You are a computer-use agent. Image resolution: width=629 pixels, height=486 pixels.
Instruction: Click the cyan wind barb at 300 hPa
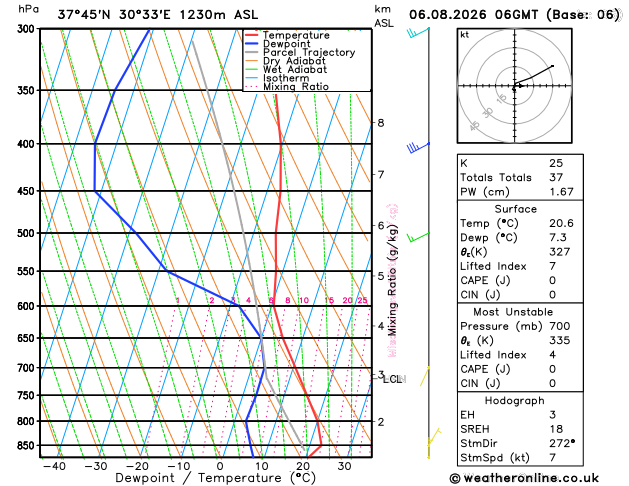pyautogui.click(x=418, y=32)
